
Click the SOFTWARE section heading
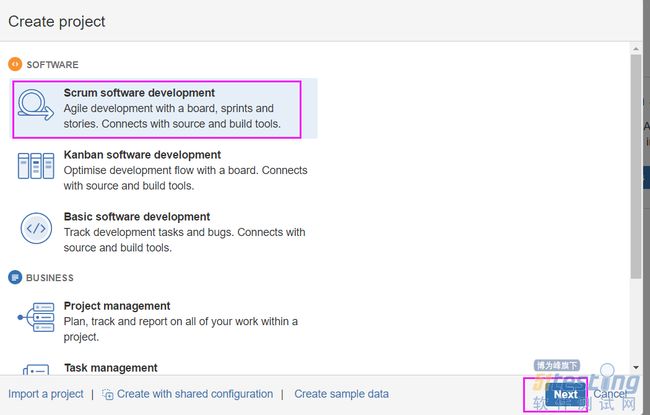(x=52, y=65)
